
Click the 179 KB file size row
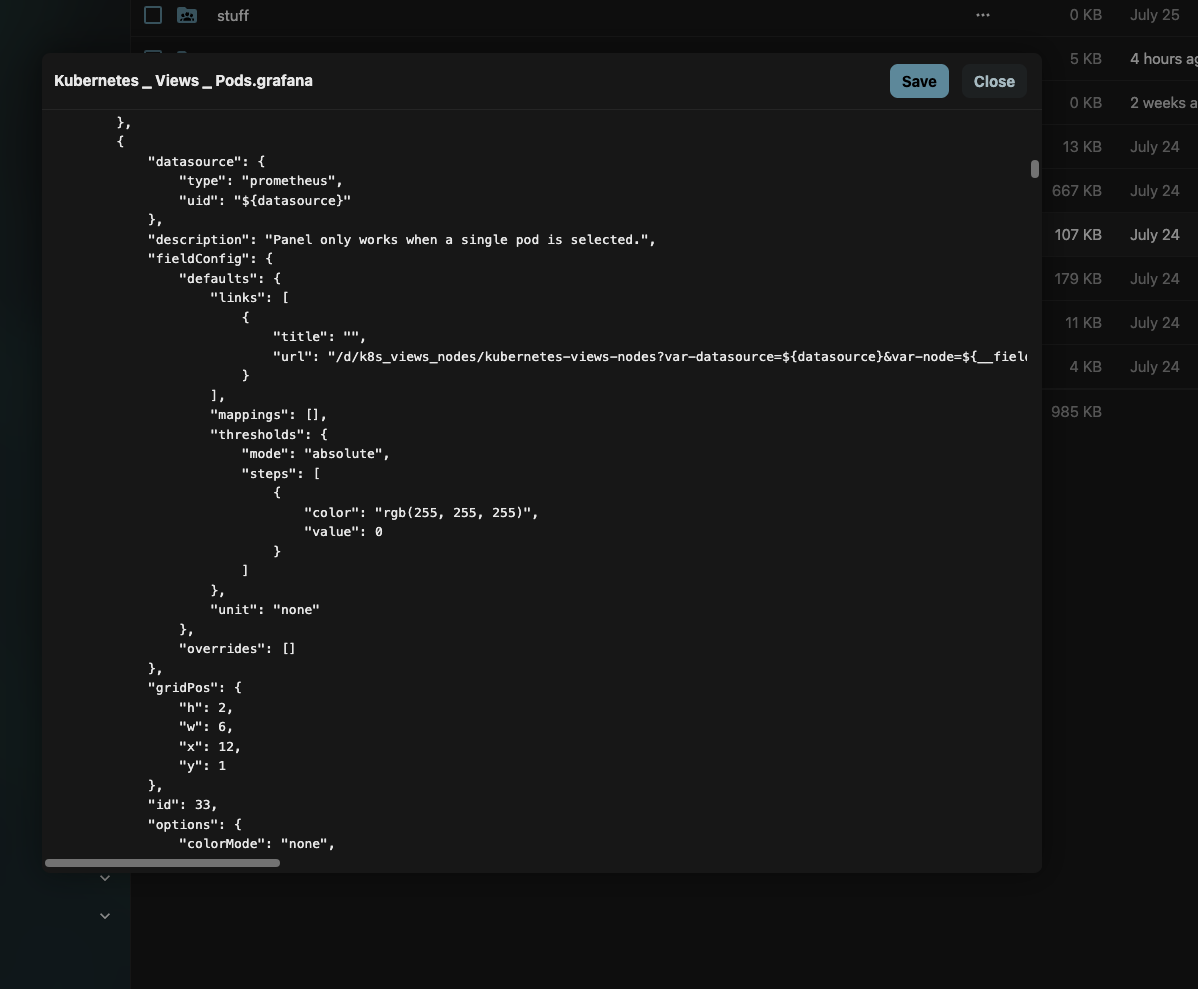(1077, 279)
